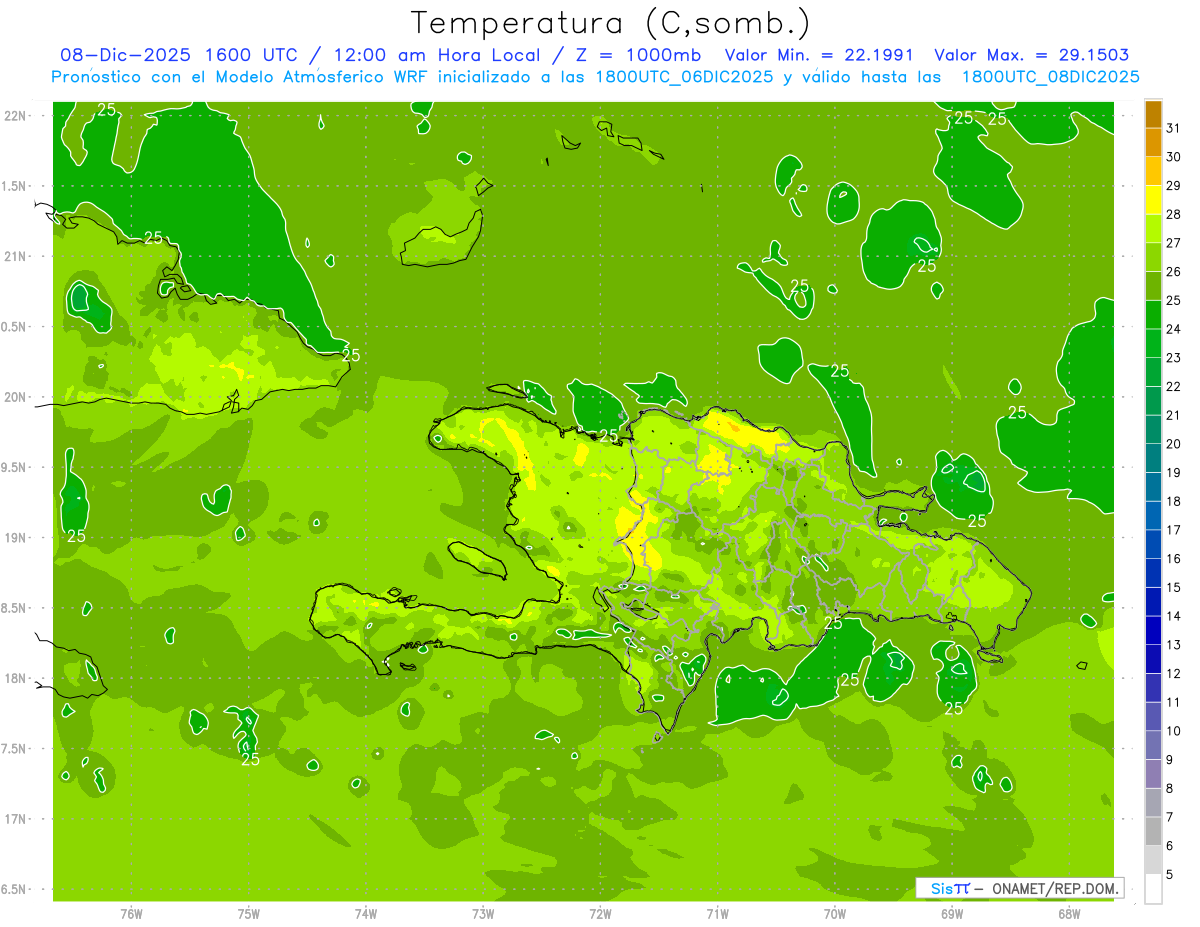Viewport: 1200px width, 927px height.
Task: Click the 20N latitude label
Action: pos(16,397)
